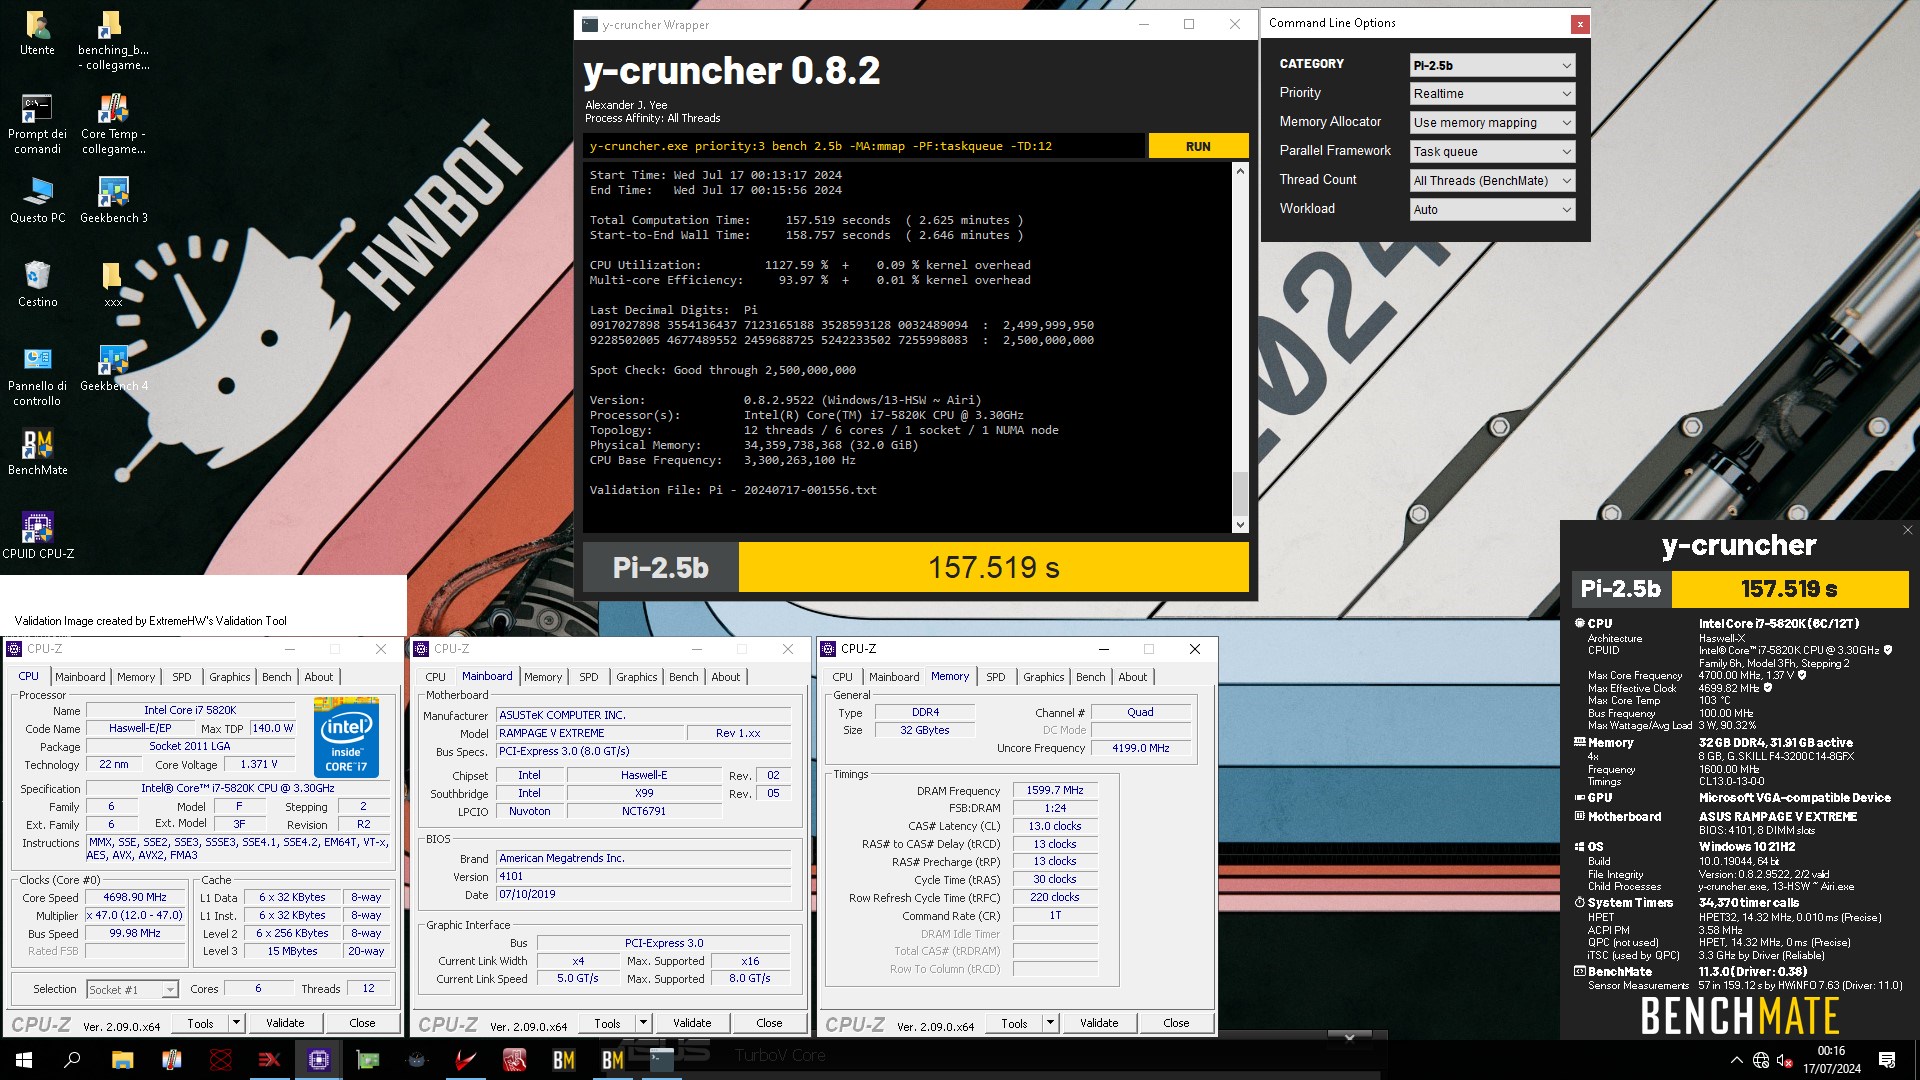
Task: Click the BIOS Version 4101 field
Action: point(644,876)
